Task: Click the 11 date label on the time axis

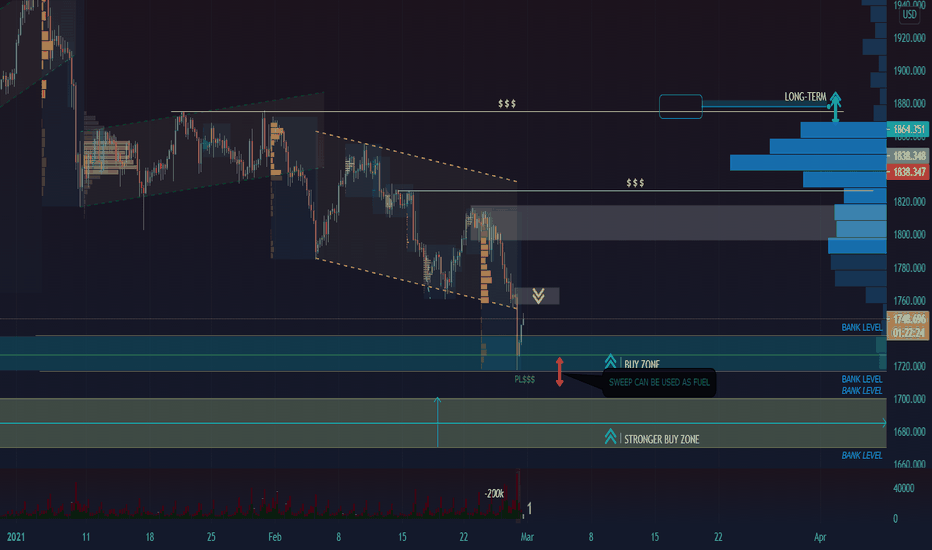Action: 86,537
